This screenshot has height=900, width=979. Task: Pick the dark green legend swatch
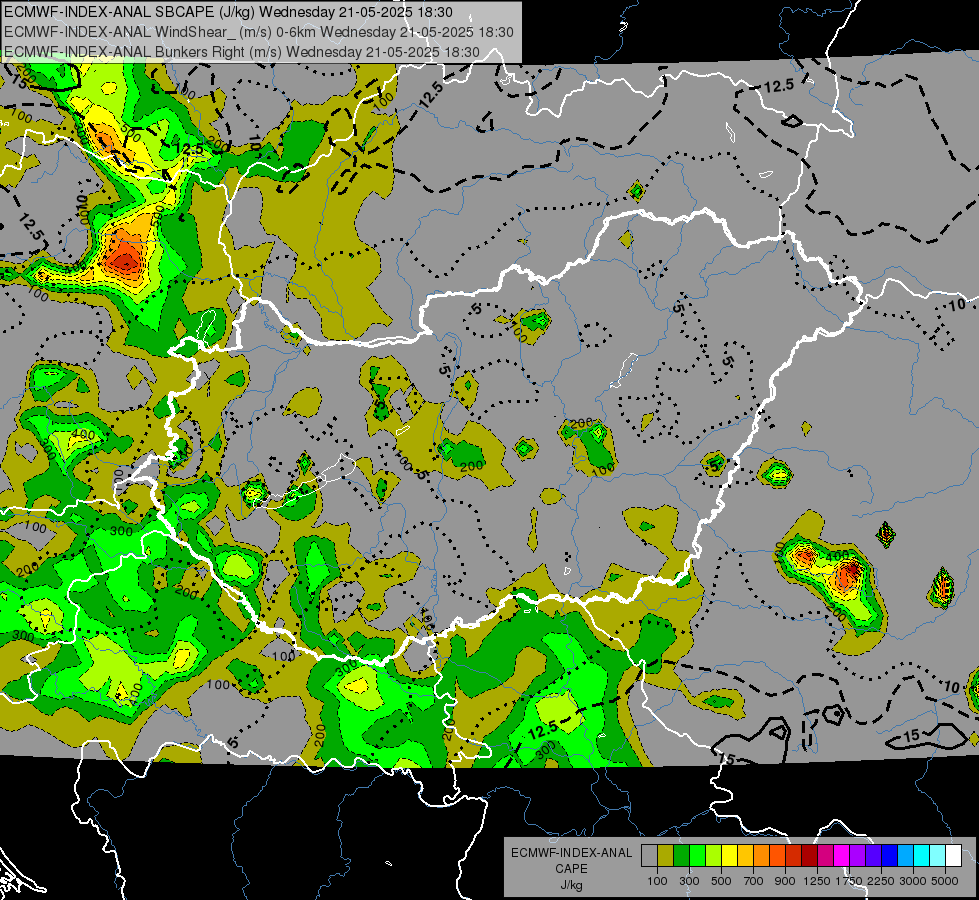[681, 856]
